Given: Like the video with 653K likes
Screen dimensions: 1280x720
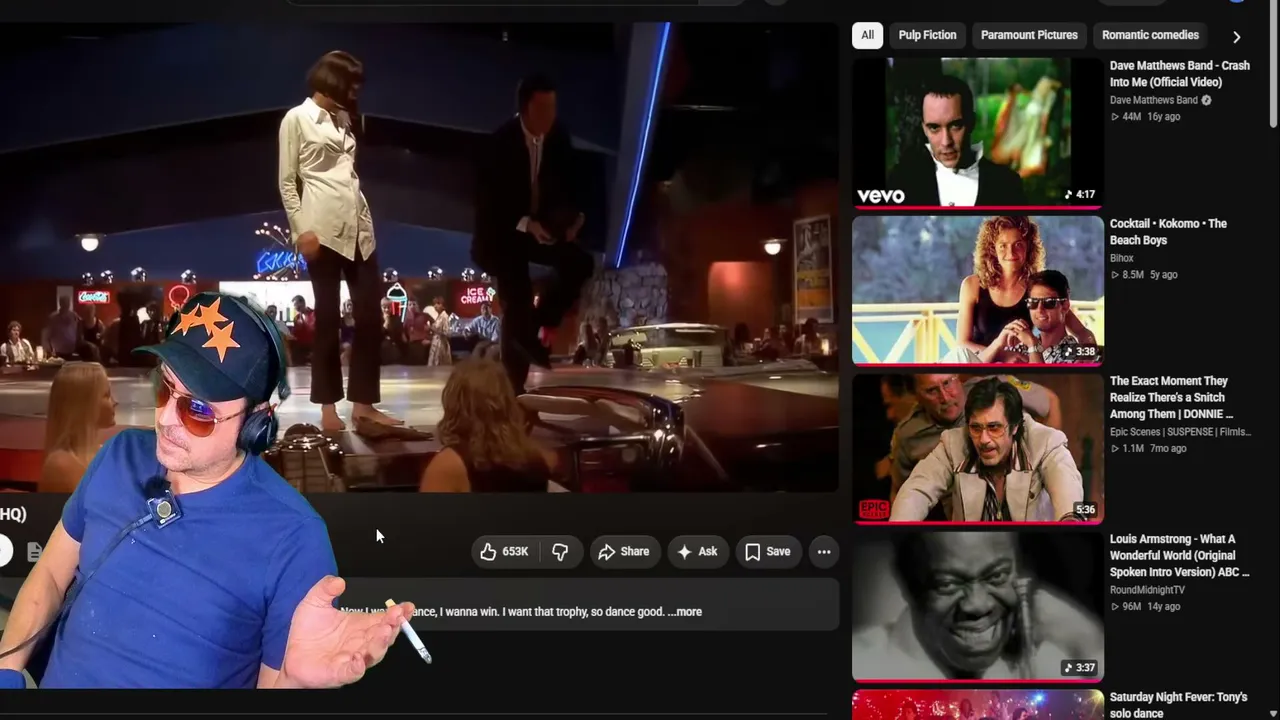Looking at the screenshot, I should [x=506, y=552].
